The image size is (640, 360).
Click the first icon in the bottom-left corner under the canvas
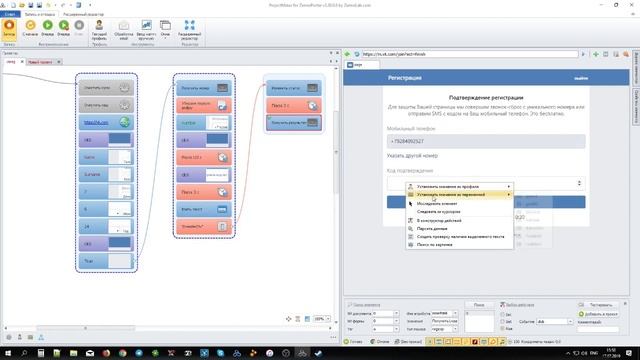[x=9, y=337]
